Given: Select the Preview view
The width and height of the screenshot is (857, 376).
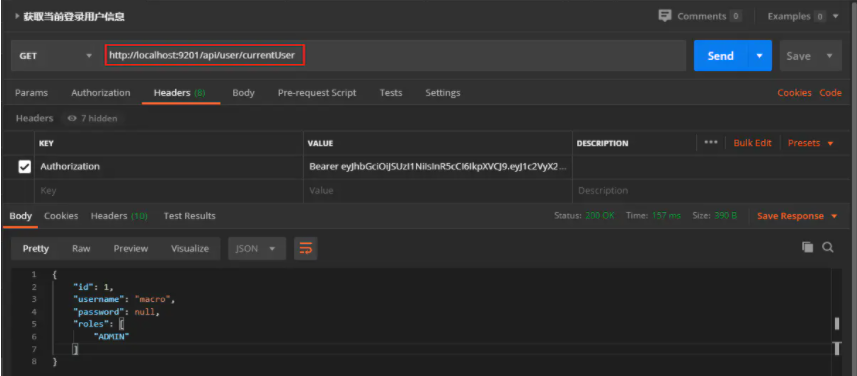Looking at the screenshot, I should click(x=131, y=249).
